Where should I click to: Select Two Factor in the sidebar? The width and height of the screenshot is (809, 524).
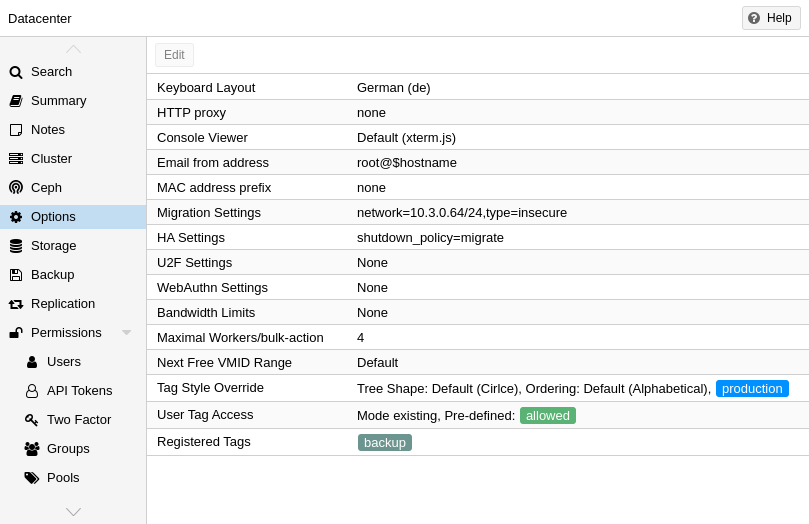click(x=78, y=420)
